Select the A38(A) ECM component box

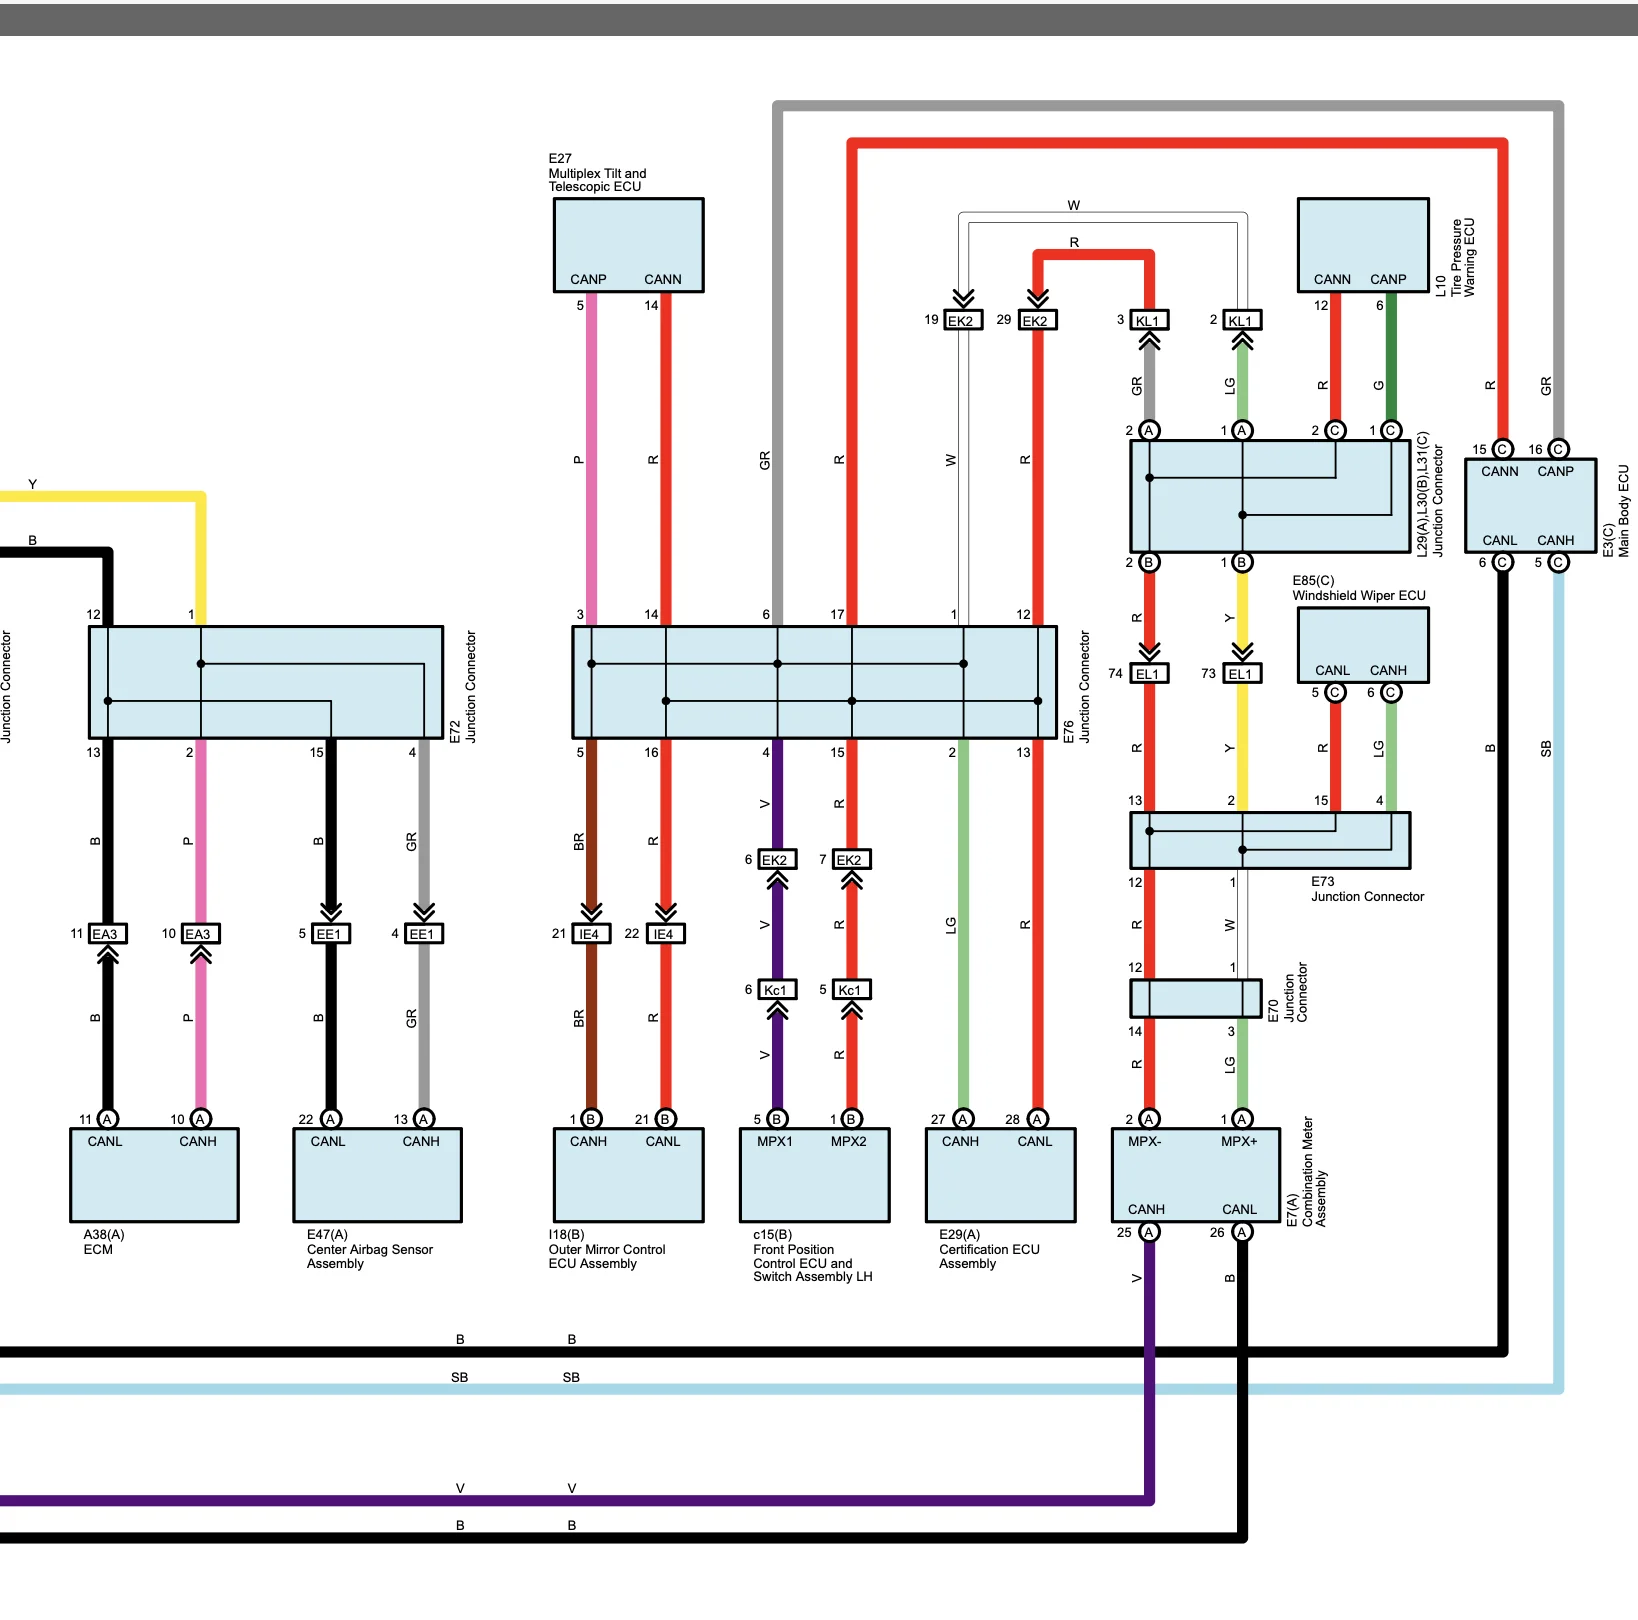(x=154, y=1175)
